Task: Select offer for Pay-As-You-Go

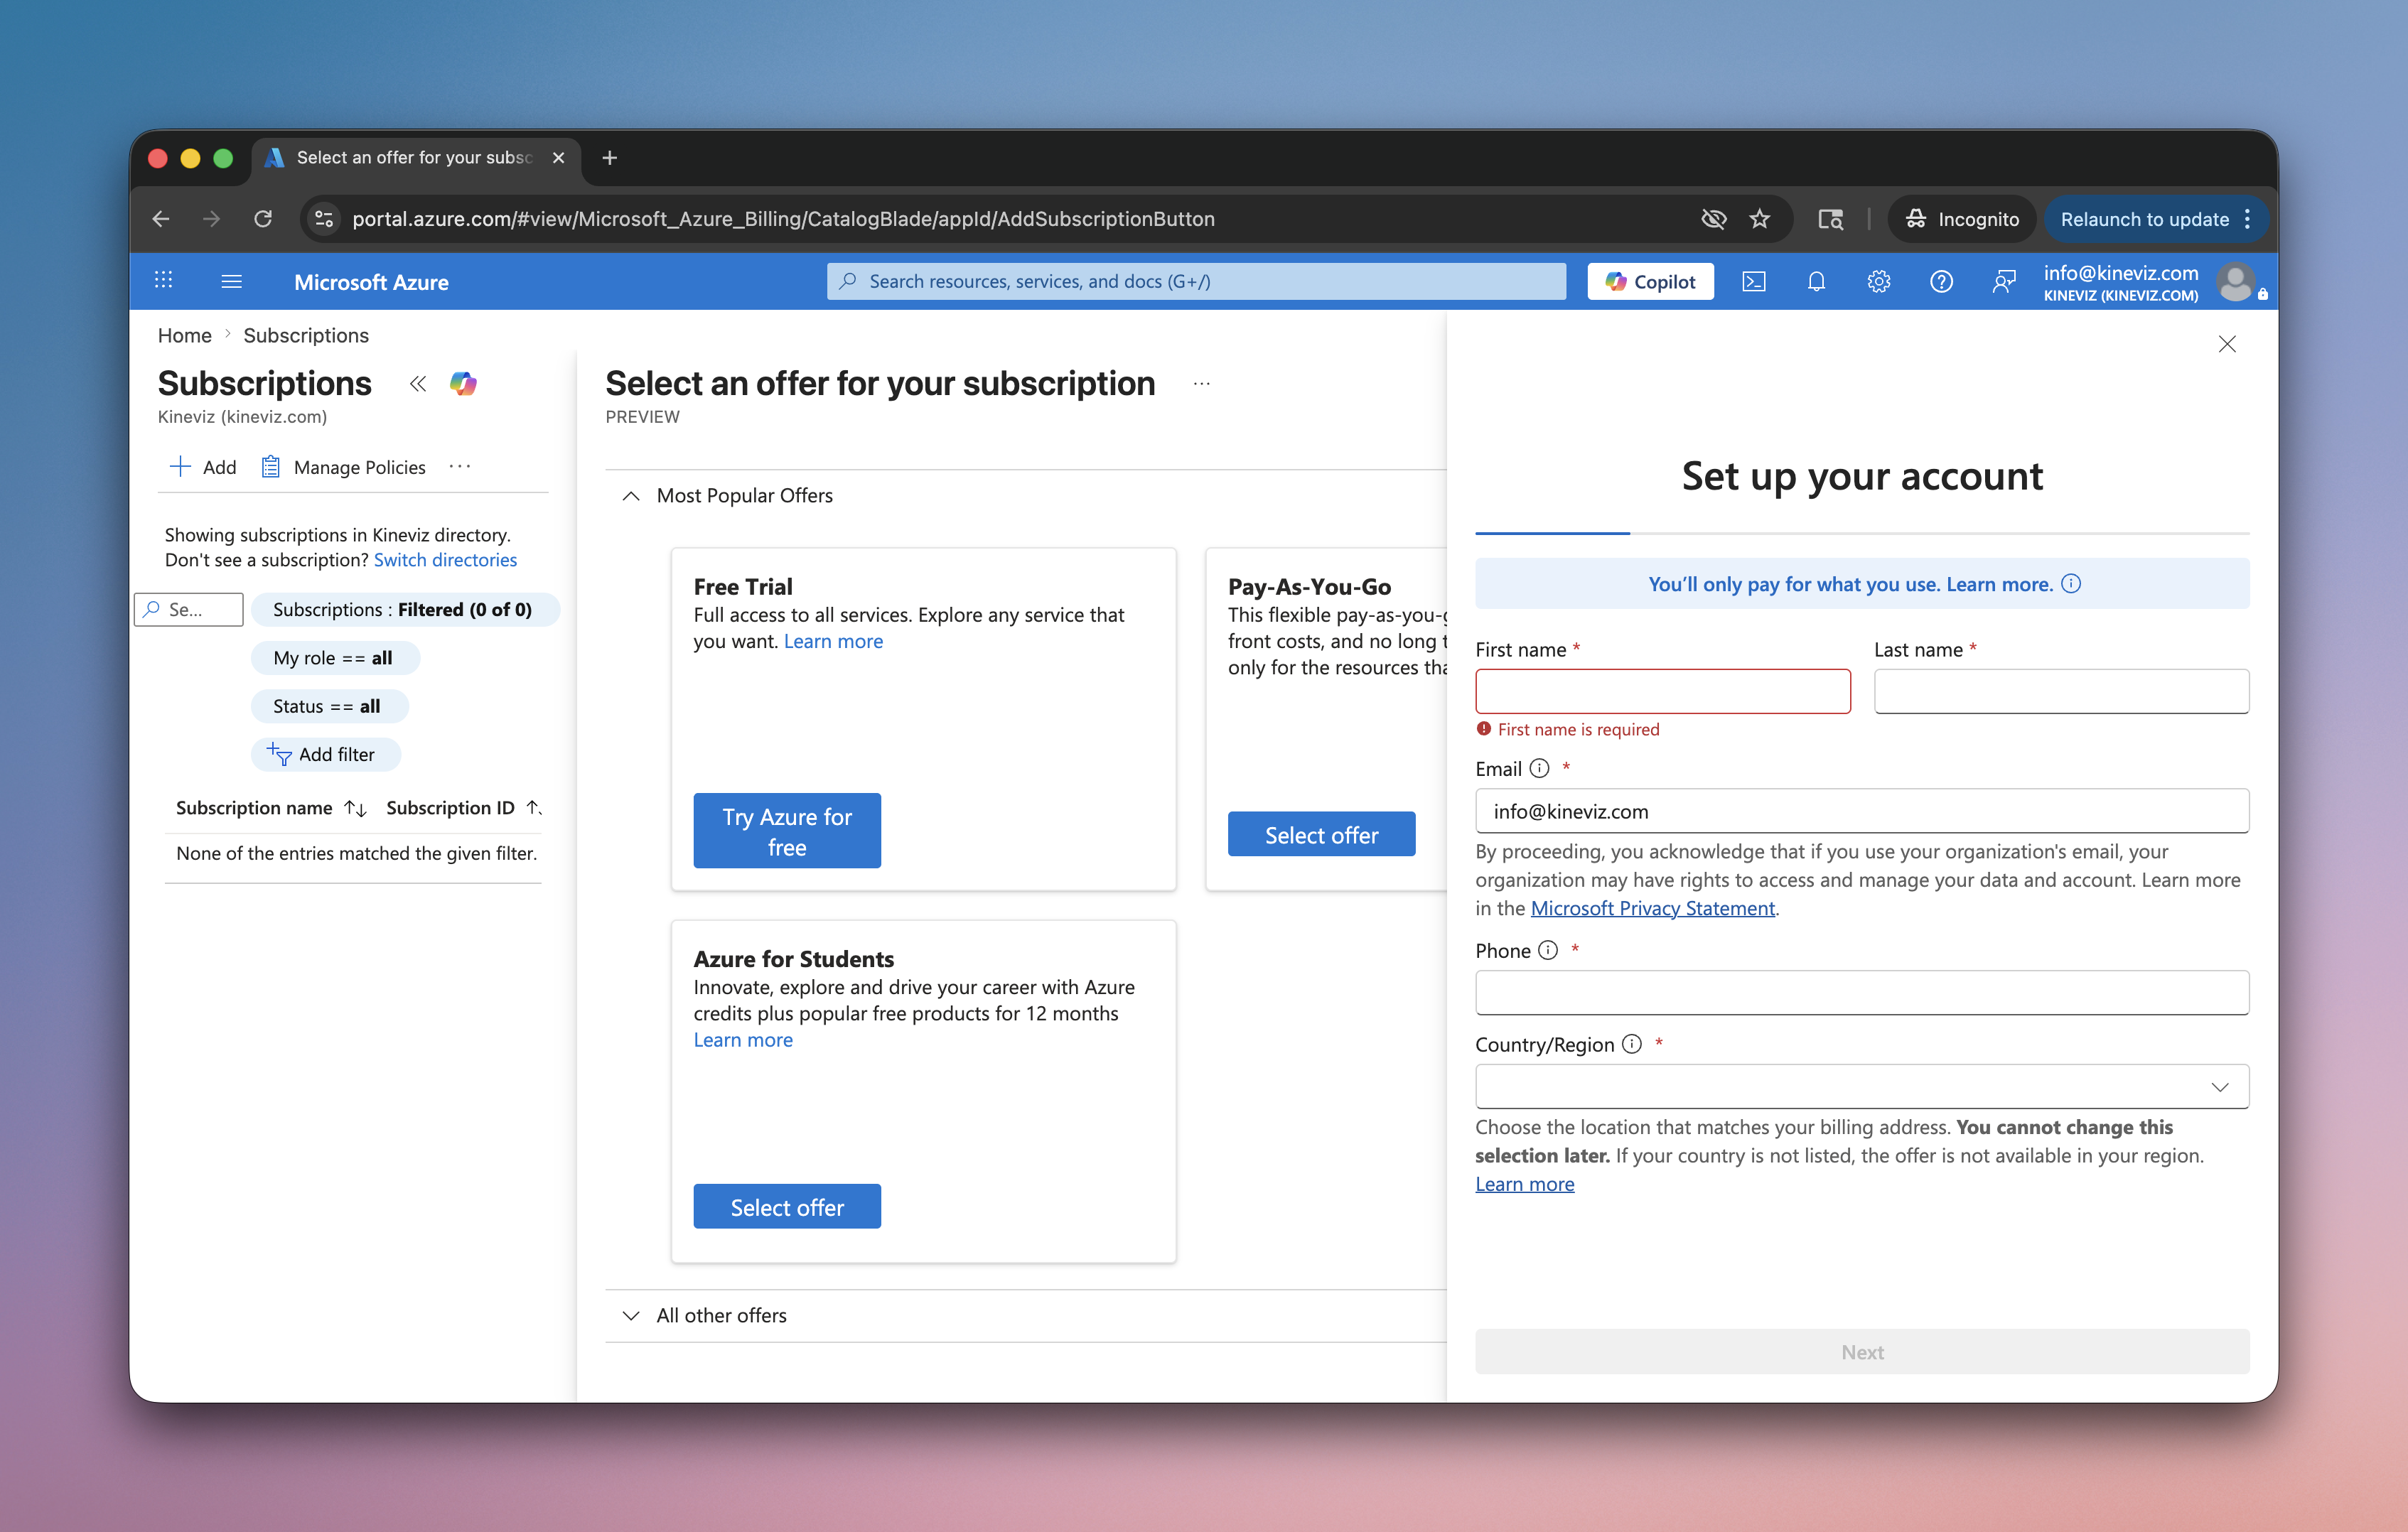Action: [1321, 834]
